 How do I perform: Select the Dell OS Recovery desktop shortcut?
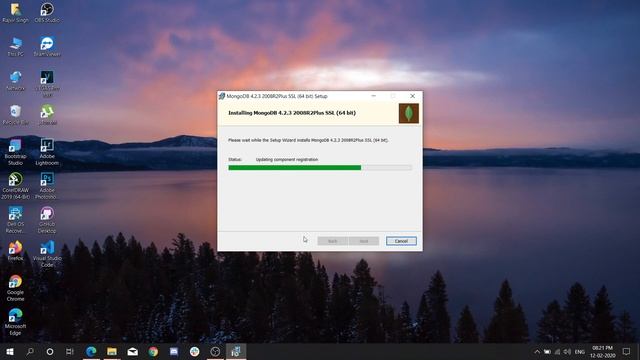click(x=16, y=220)
